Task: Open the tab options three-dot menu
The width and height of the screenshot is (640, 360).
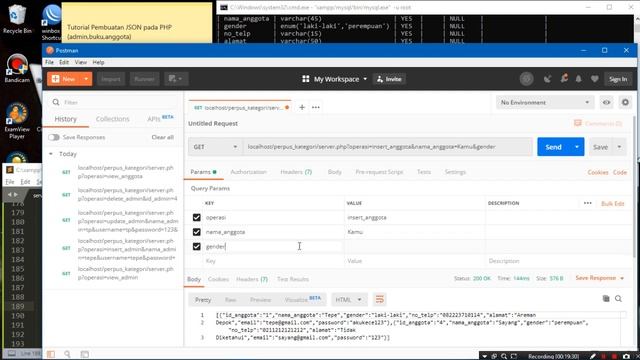Action: 316,107
